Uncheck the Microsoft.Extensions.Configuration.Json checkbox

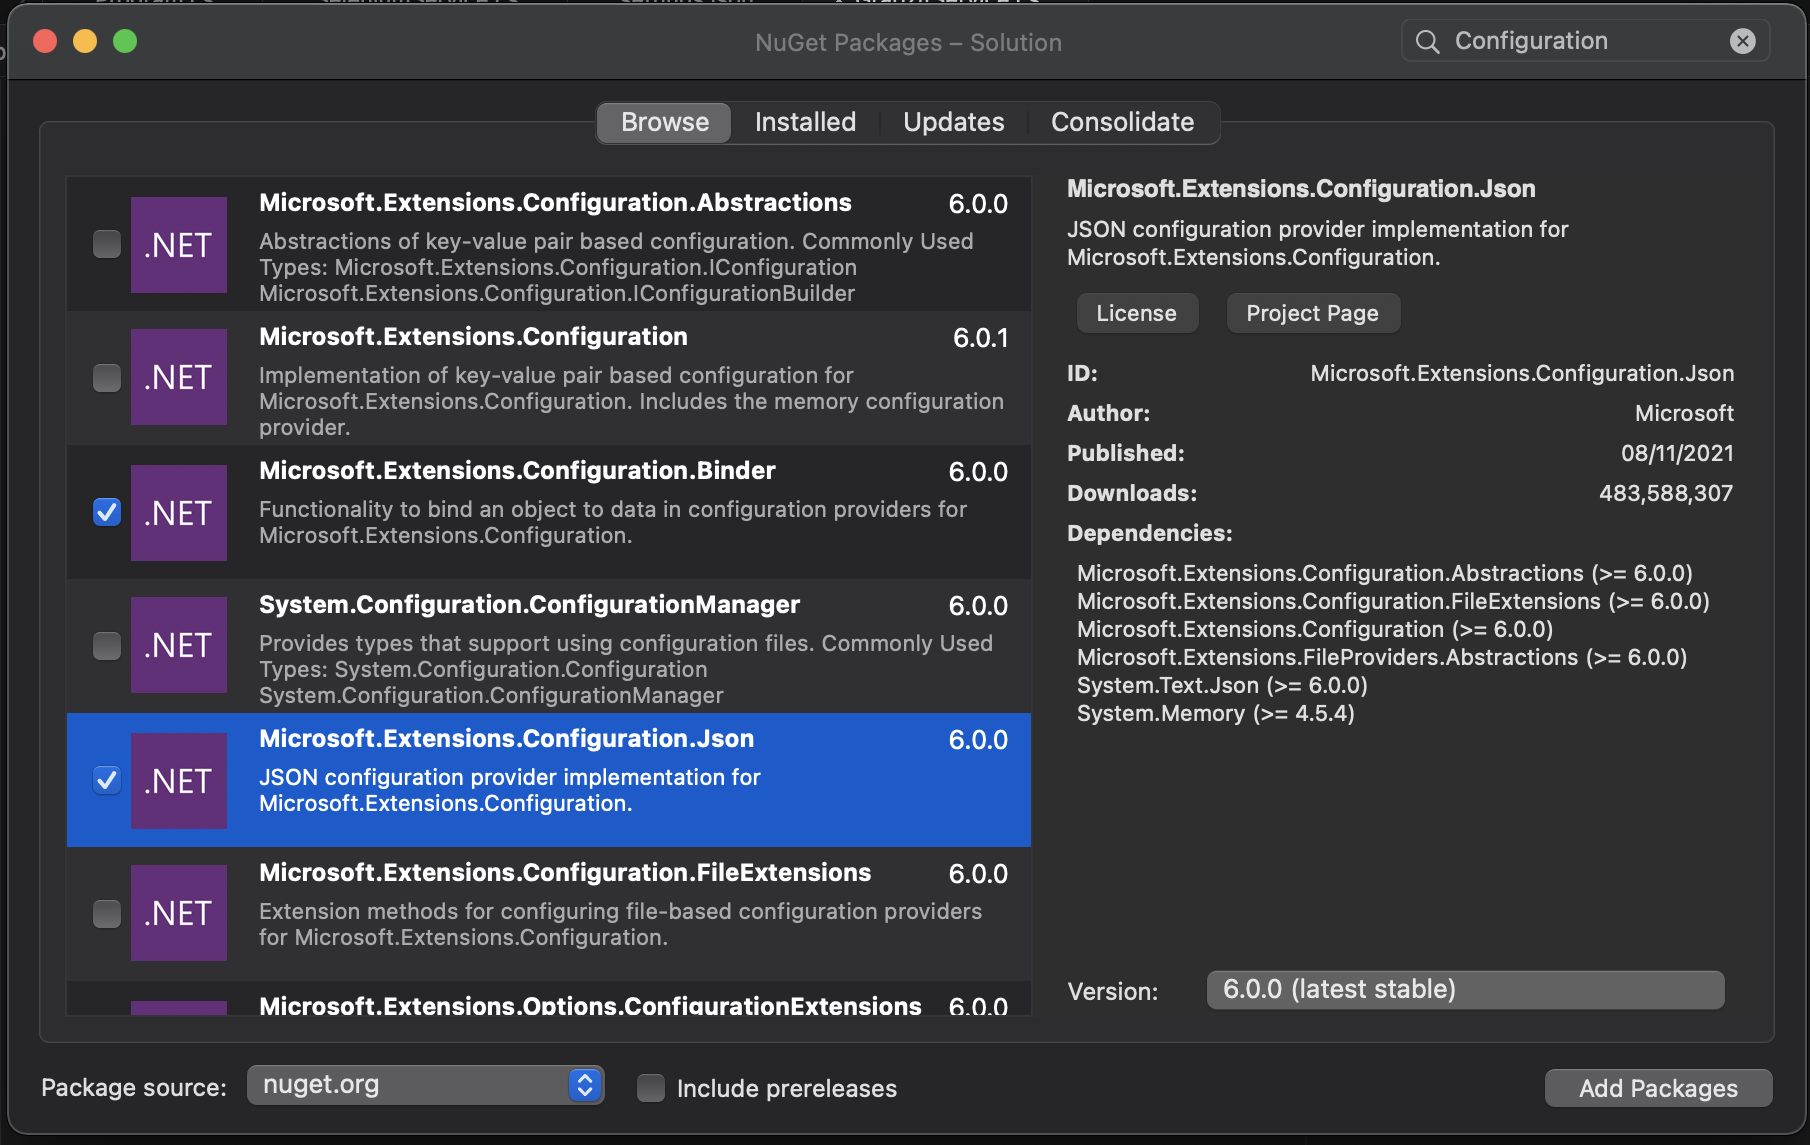[x=106, y=781]
